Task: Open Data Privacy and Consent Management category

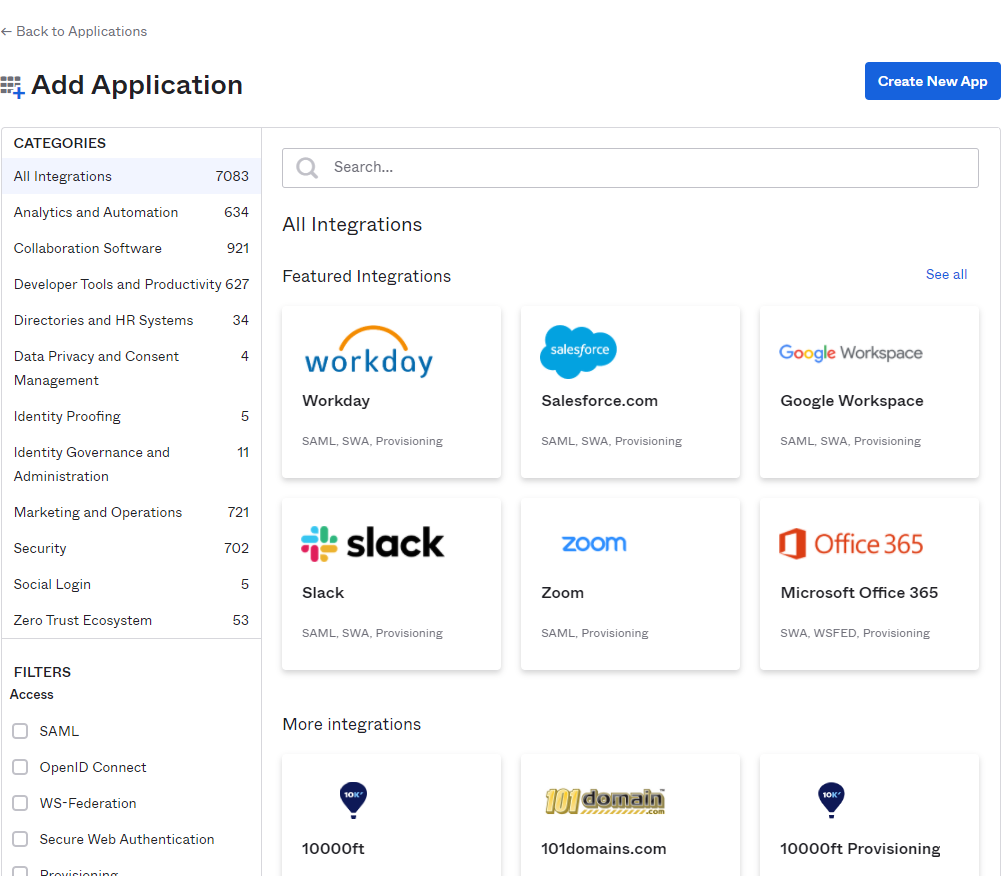Action: point(132,368)
